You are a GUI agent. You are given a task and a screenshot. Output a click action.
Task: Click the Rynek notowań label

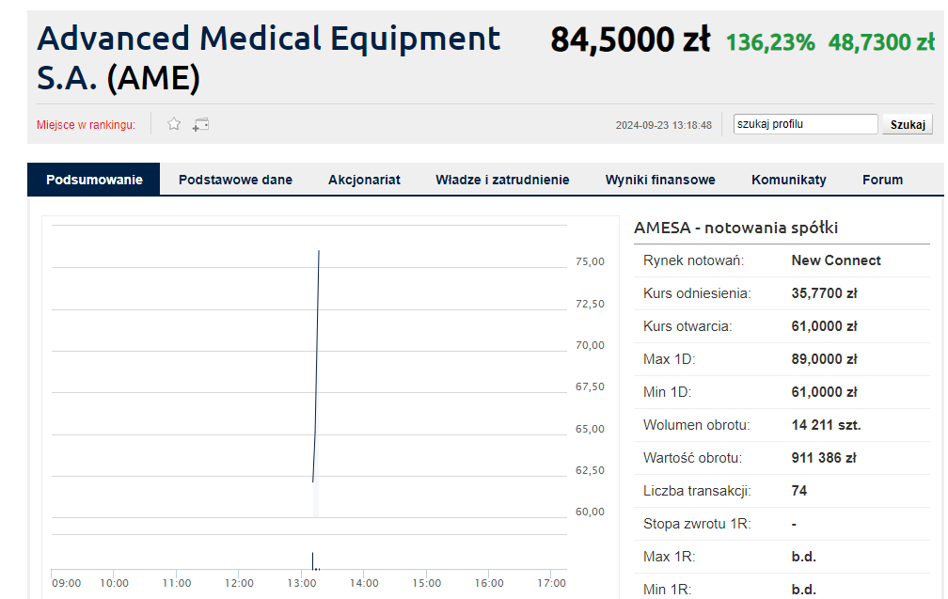click(693, 261)
